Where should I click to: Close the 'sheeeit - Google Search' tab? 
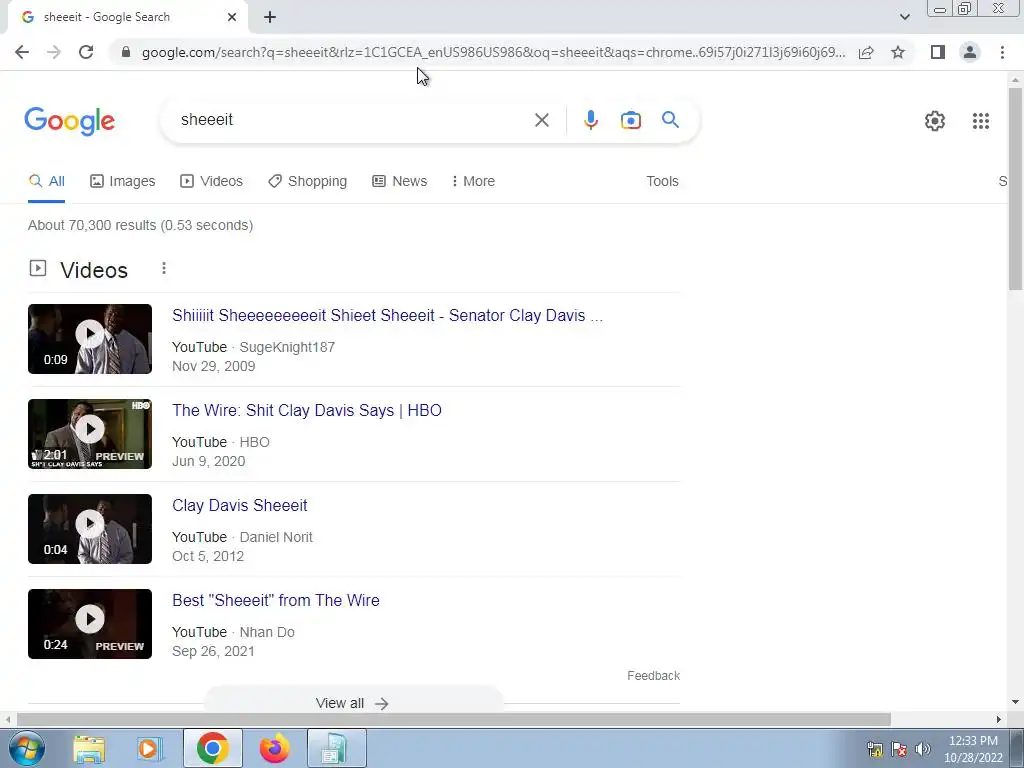click(x=232, y=17)
